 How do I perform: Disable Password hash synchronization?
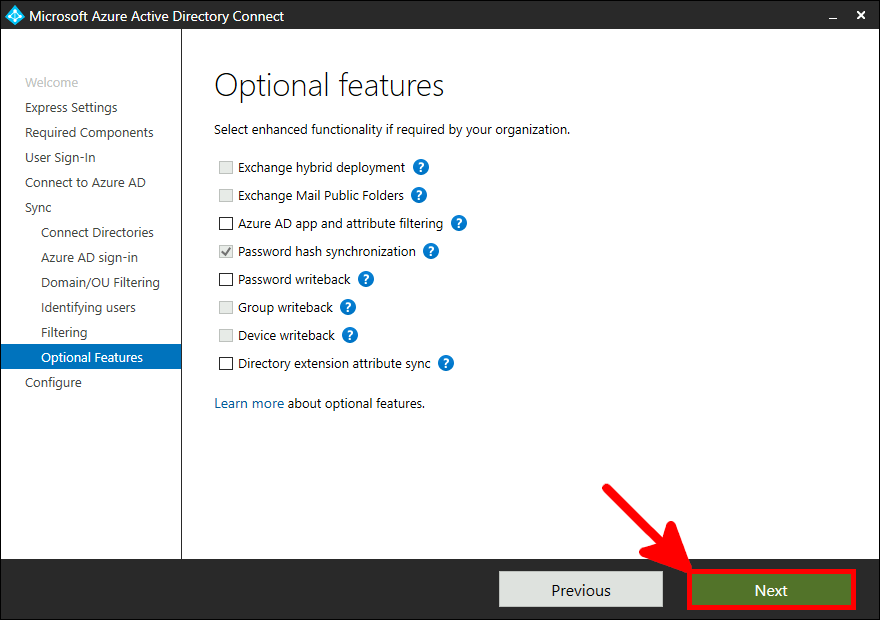click(x=225, y=251)
